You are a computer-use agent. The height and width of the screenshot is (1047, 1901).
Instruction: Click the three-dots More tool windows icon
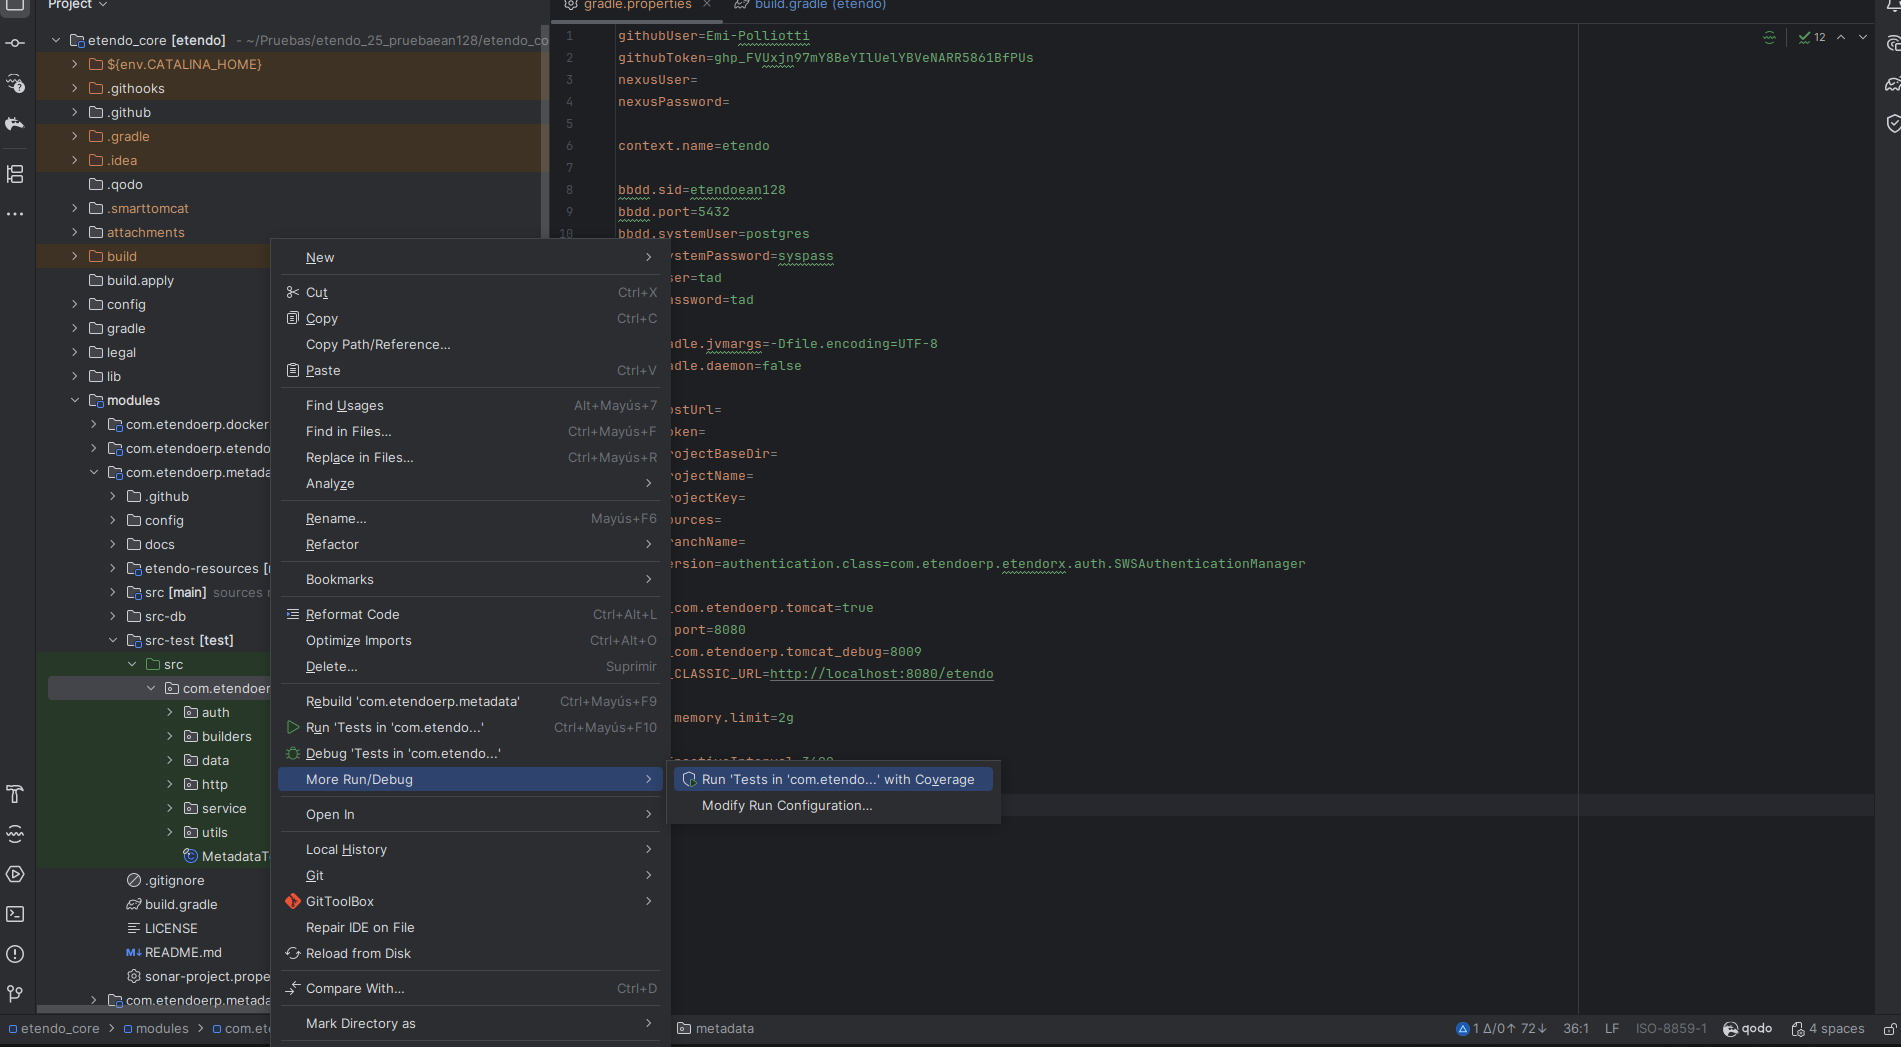15,214
